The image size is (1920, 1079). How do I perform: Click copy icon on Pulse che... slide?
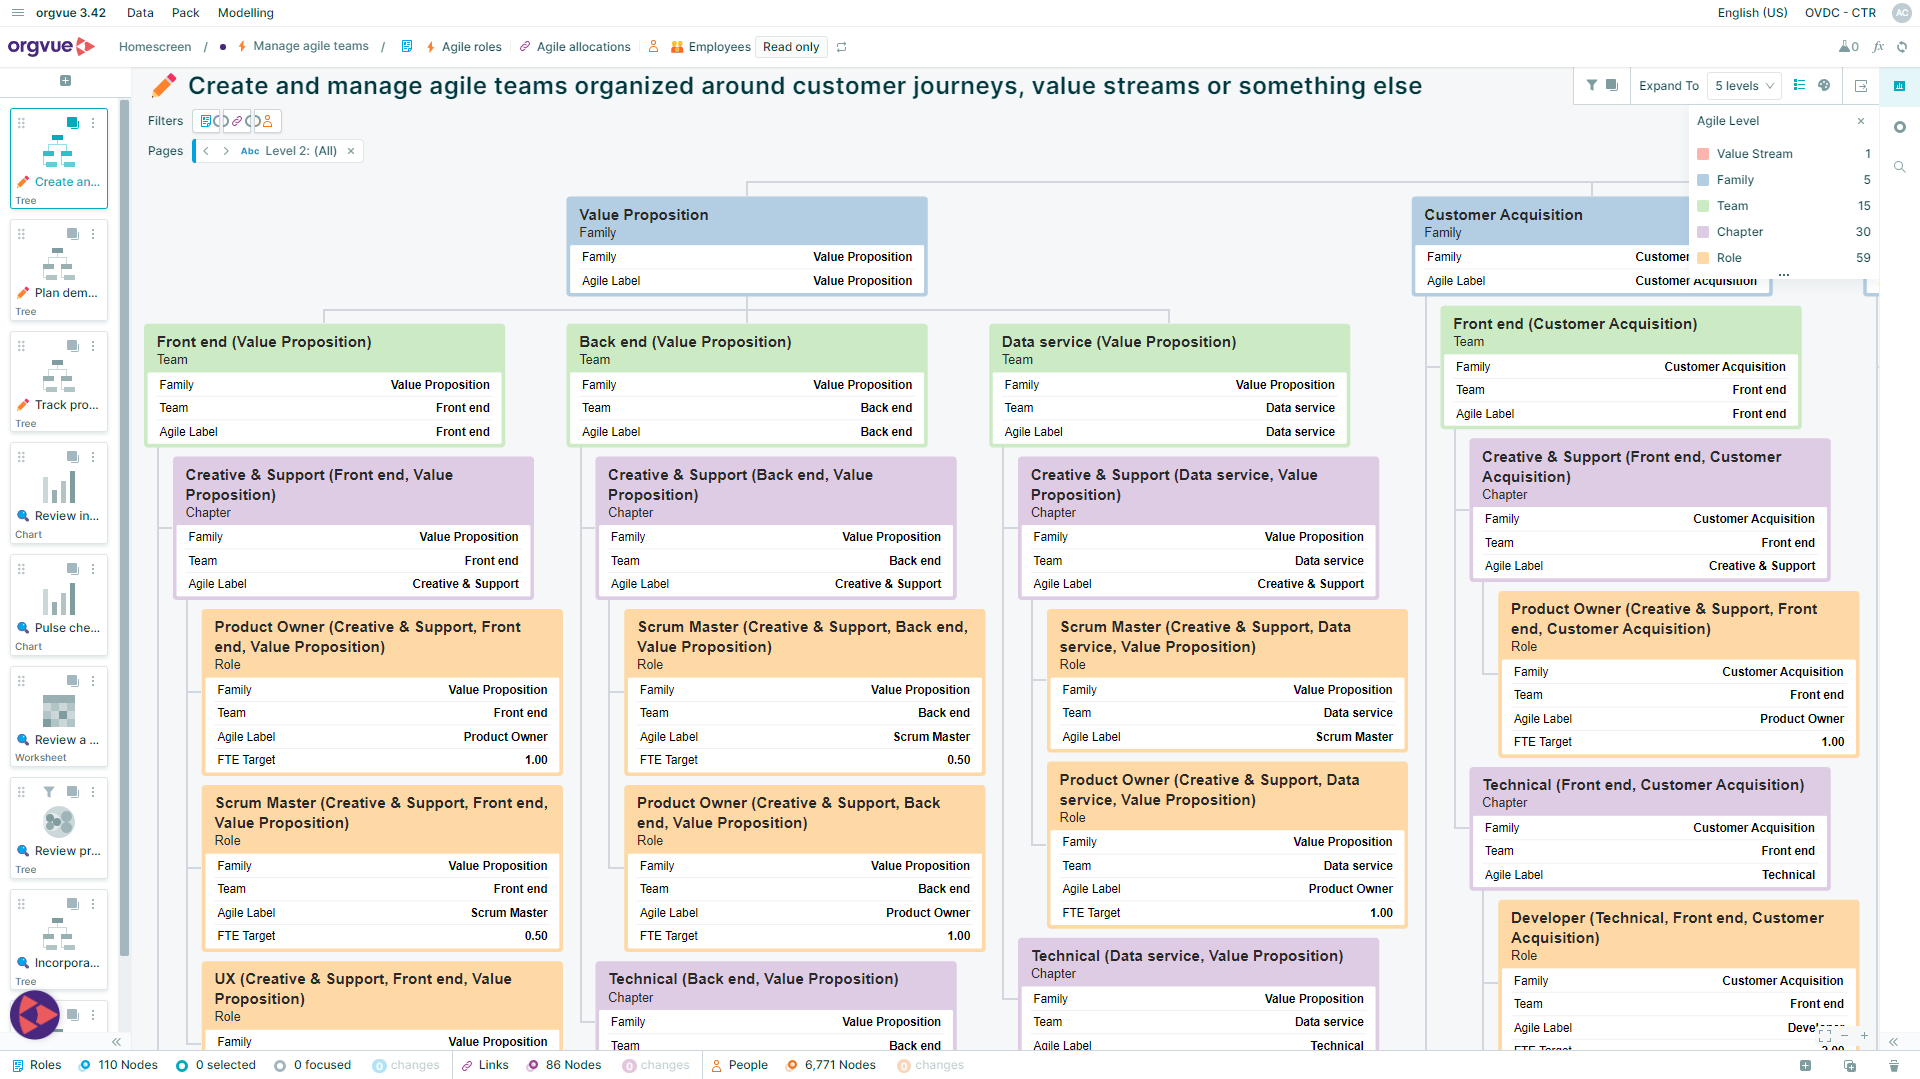pyautogui.click(x=73, y=569)
